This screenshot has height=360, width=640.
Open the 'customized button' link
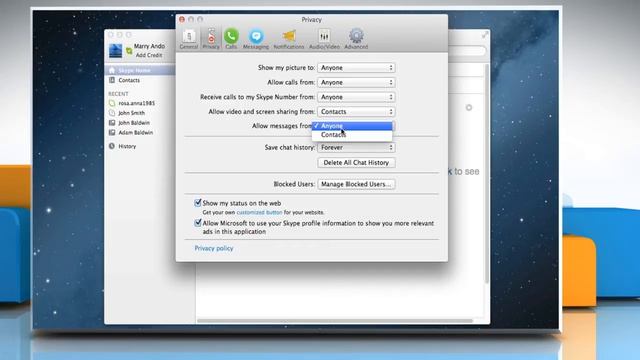pos(259,213)
